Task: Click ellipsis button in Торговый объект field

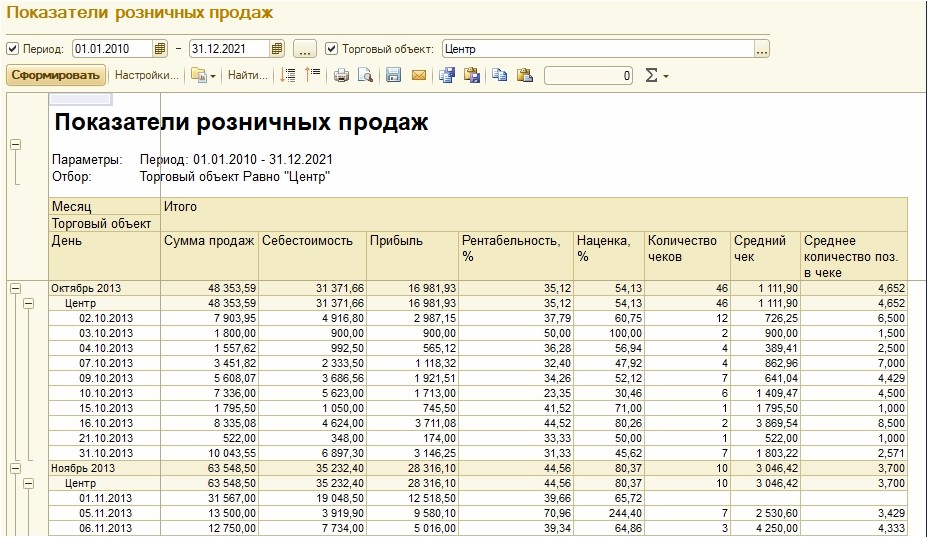Action: click(x=762, y=49)
